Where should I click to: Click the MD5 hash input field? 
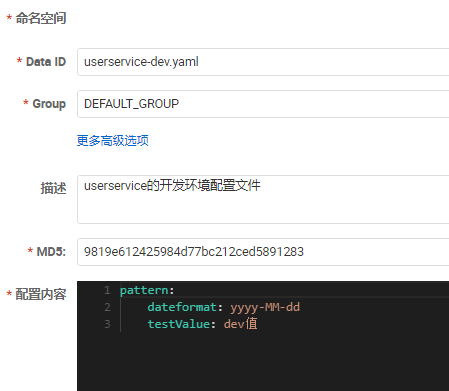[x=263, y=252]
